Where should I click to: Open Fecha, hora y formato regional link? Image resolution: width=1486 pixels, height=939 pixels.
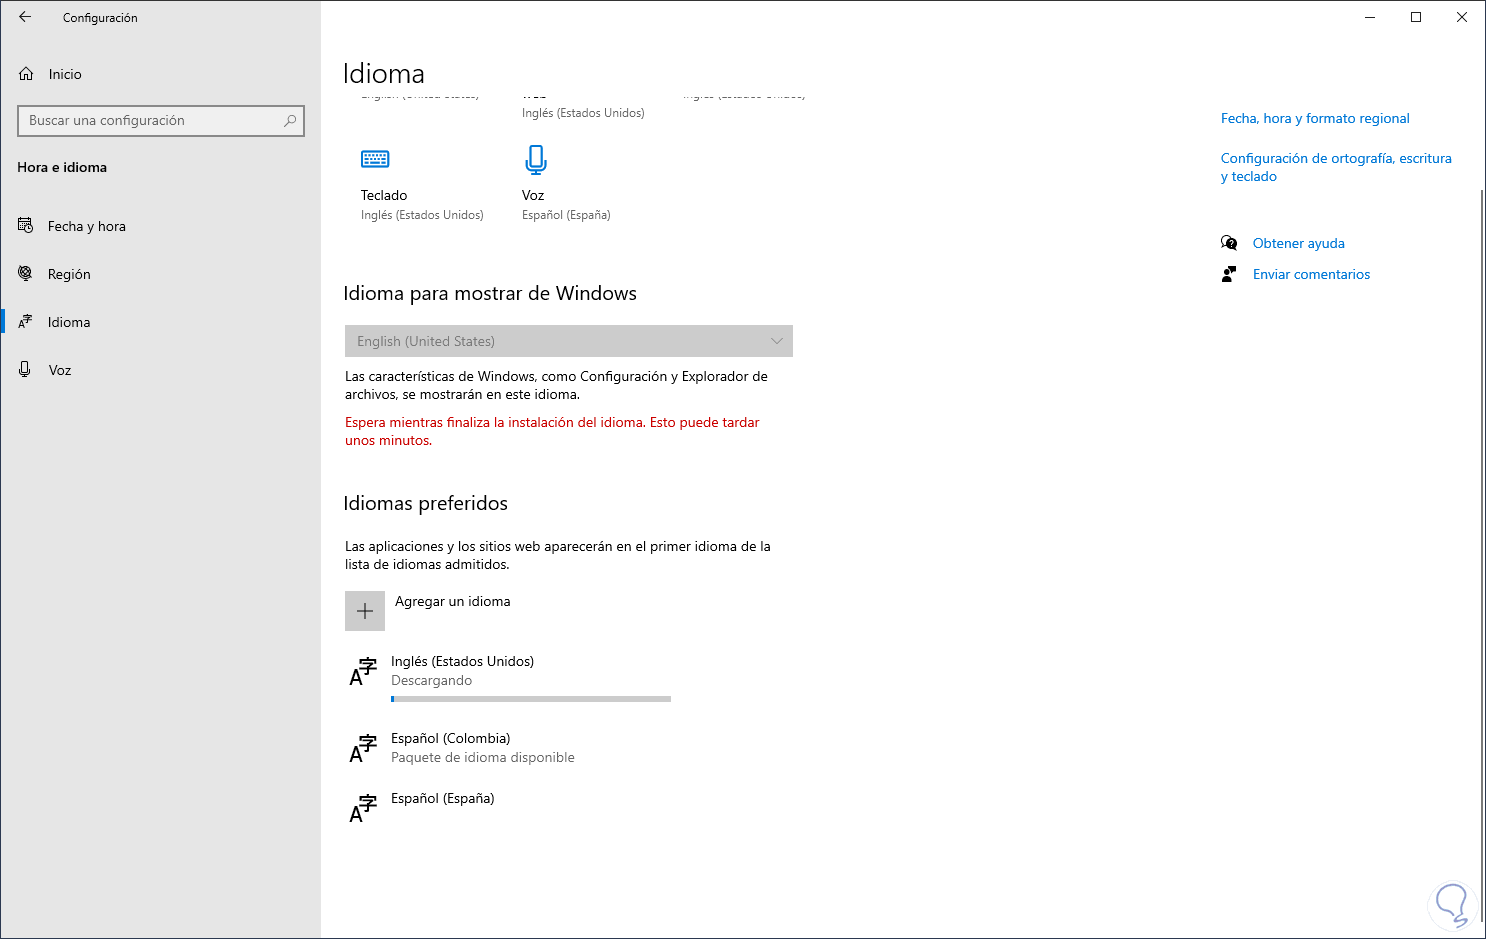tap(1315, 118)
